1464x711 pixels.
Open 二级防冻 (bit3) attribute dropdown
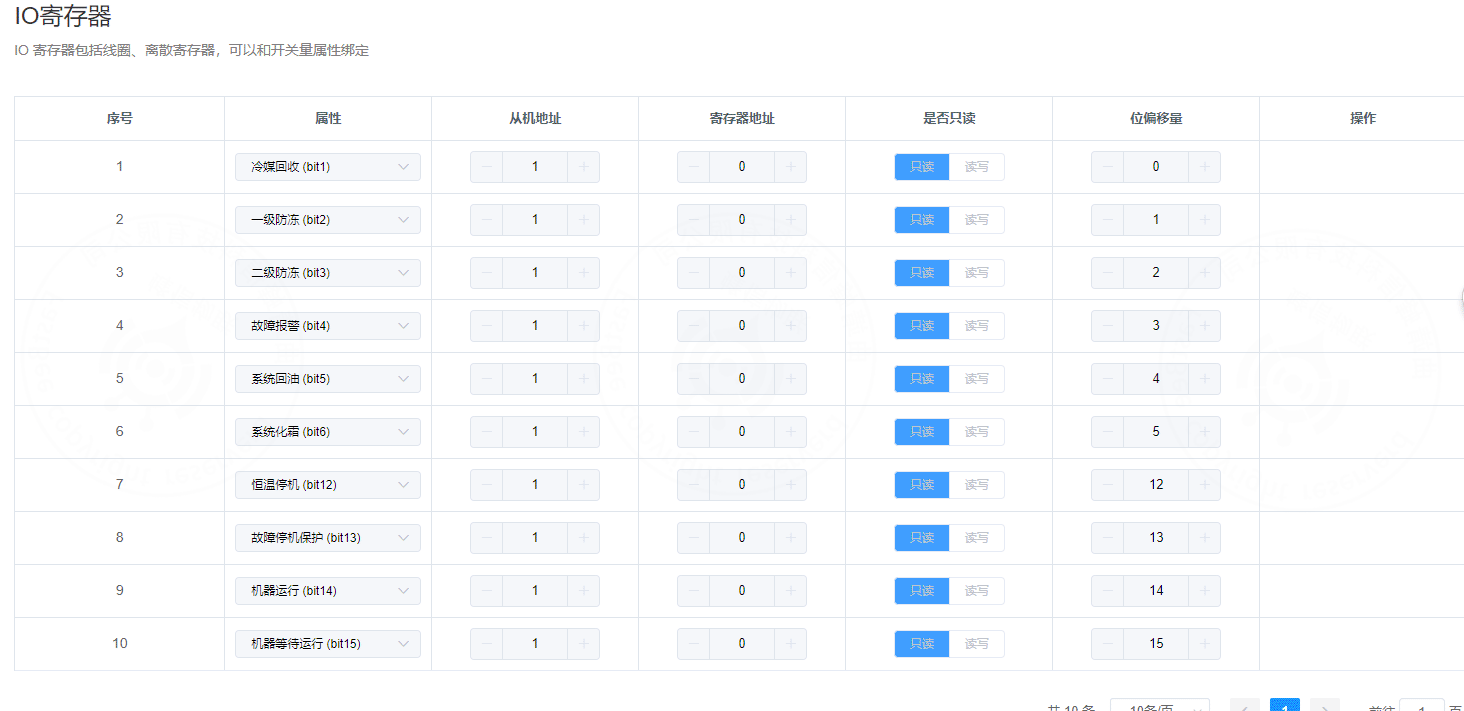pos(328,273)
